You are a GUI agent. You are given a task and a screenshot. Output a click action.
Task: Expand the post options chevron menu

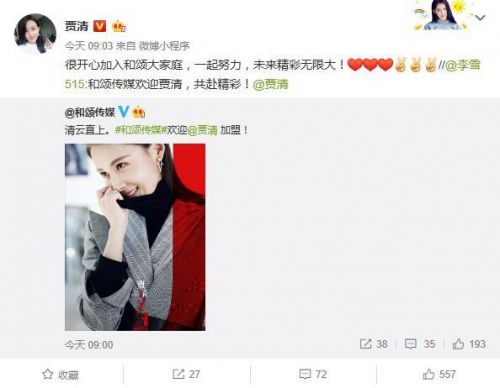480,17
